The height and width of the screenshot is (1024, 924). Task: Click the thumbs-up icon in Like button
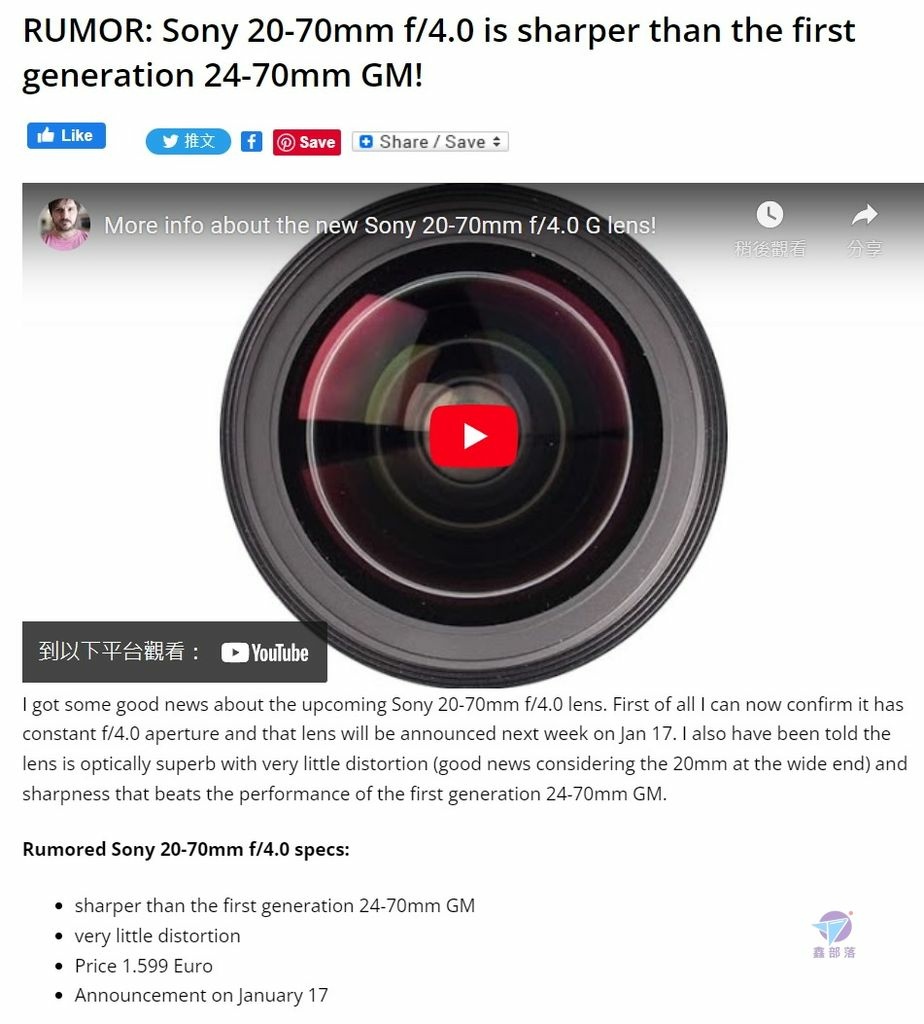[45, 135]
